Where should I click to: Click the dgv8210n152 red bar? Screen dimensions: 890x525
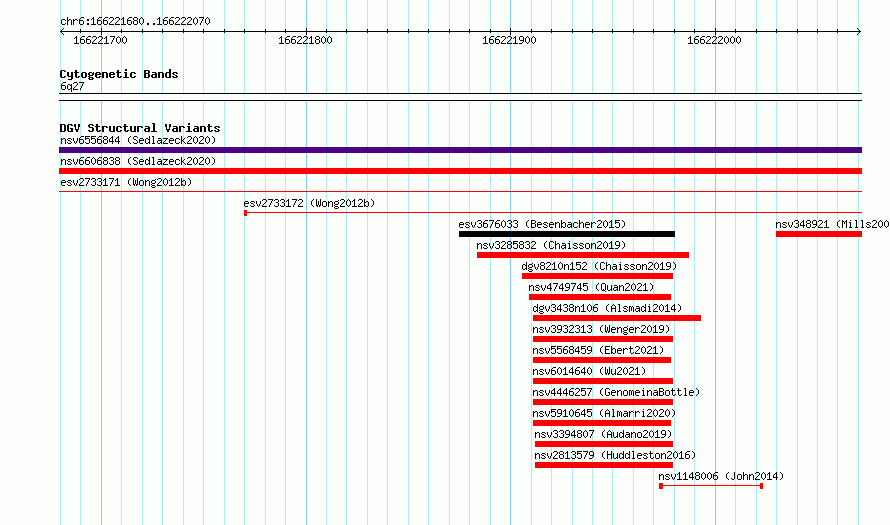pyautogui.click(x=597, y=276)
